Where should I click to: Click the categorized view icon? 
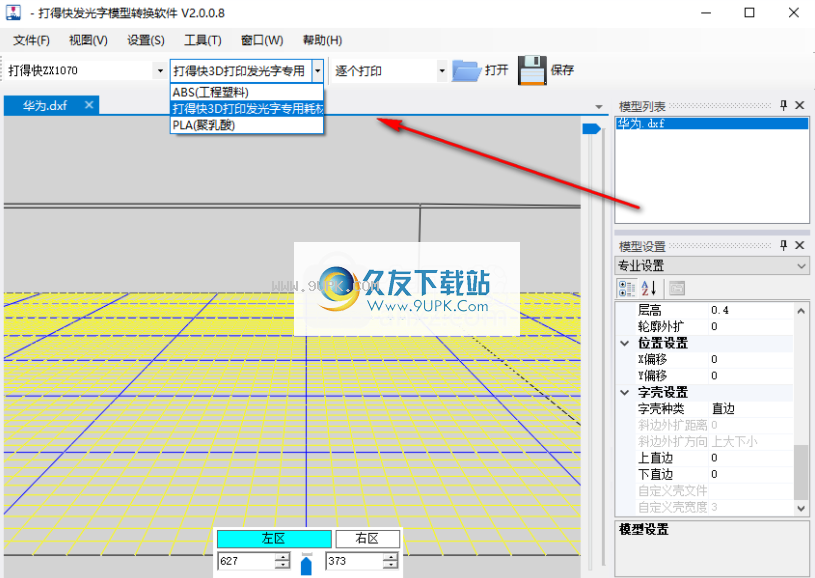tap(627, 288)
